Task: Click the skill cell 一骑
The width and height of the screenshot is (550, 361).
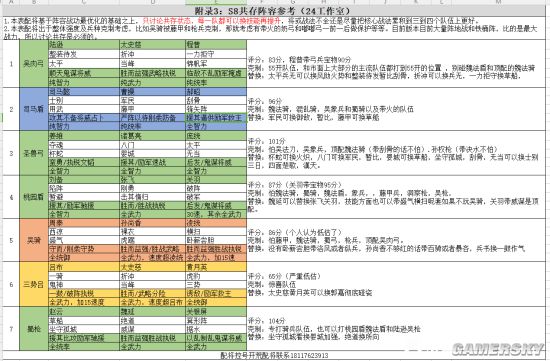Action: coord(84,276)
